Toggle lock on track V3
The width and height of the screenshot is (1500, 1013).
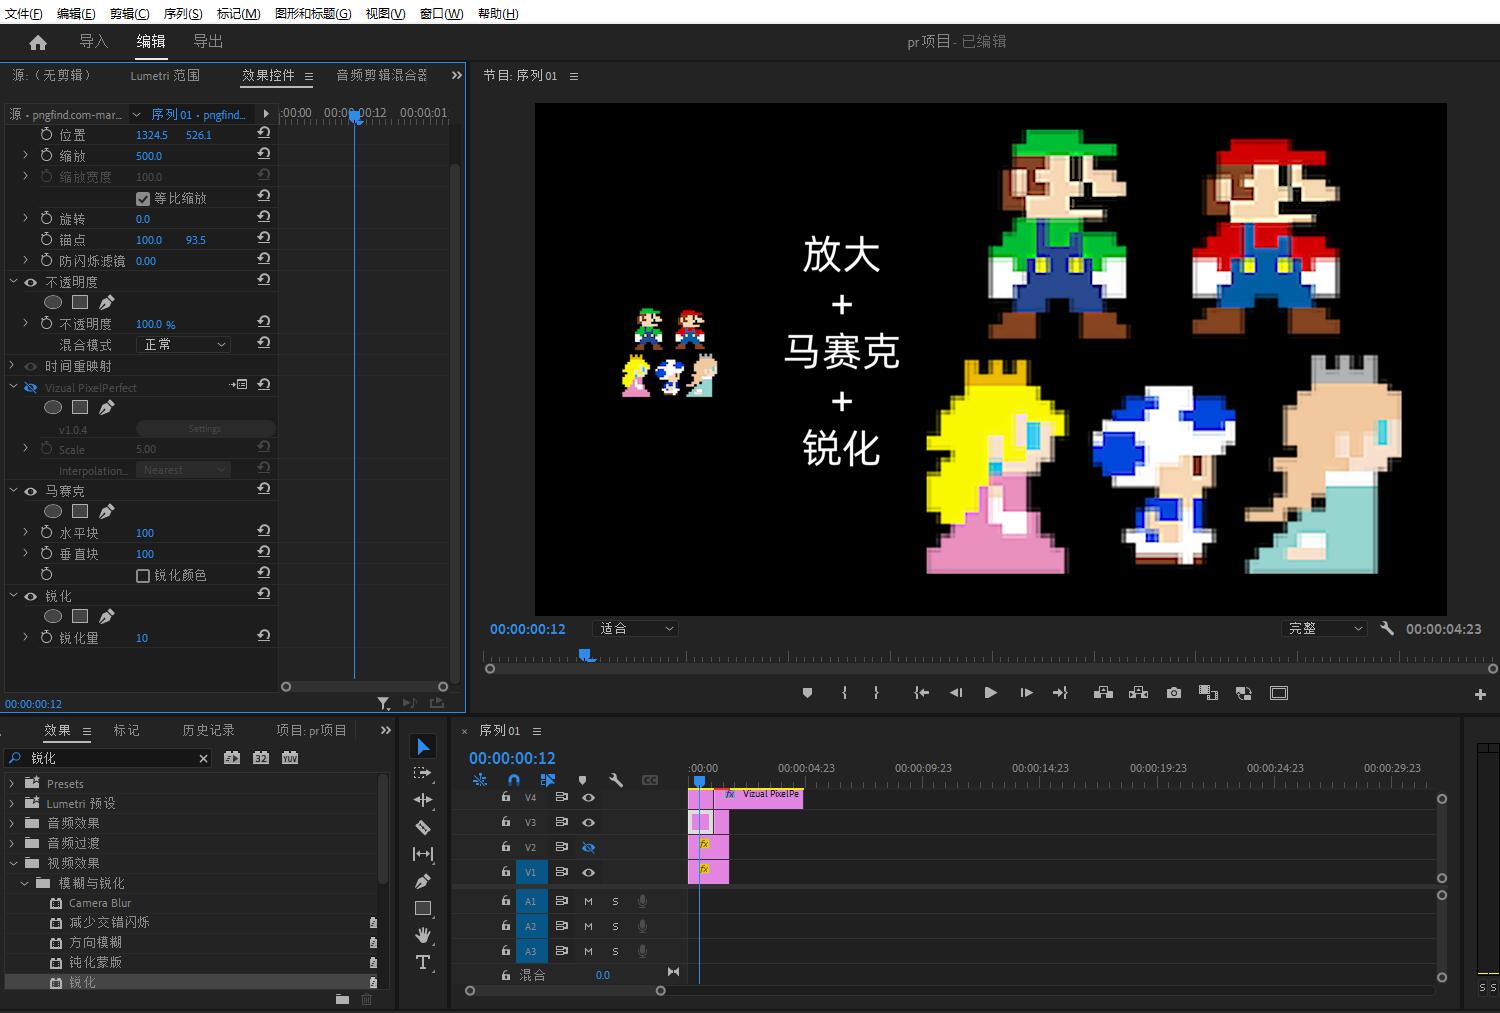(x=506, y=822)
